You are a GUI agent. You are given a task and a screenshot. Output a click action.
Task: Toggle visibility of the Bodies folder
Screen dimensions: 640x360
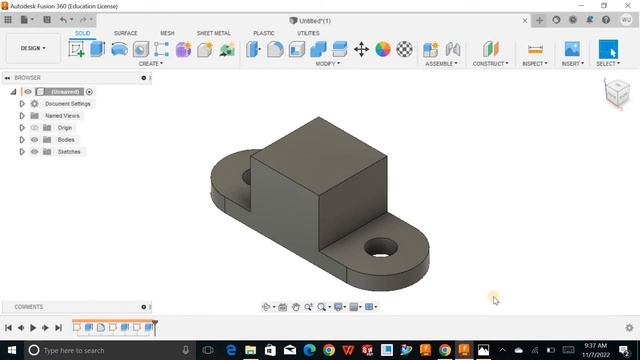(x=34, y=140)
